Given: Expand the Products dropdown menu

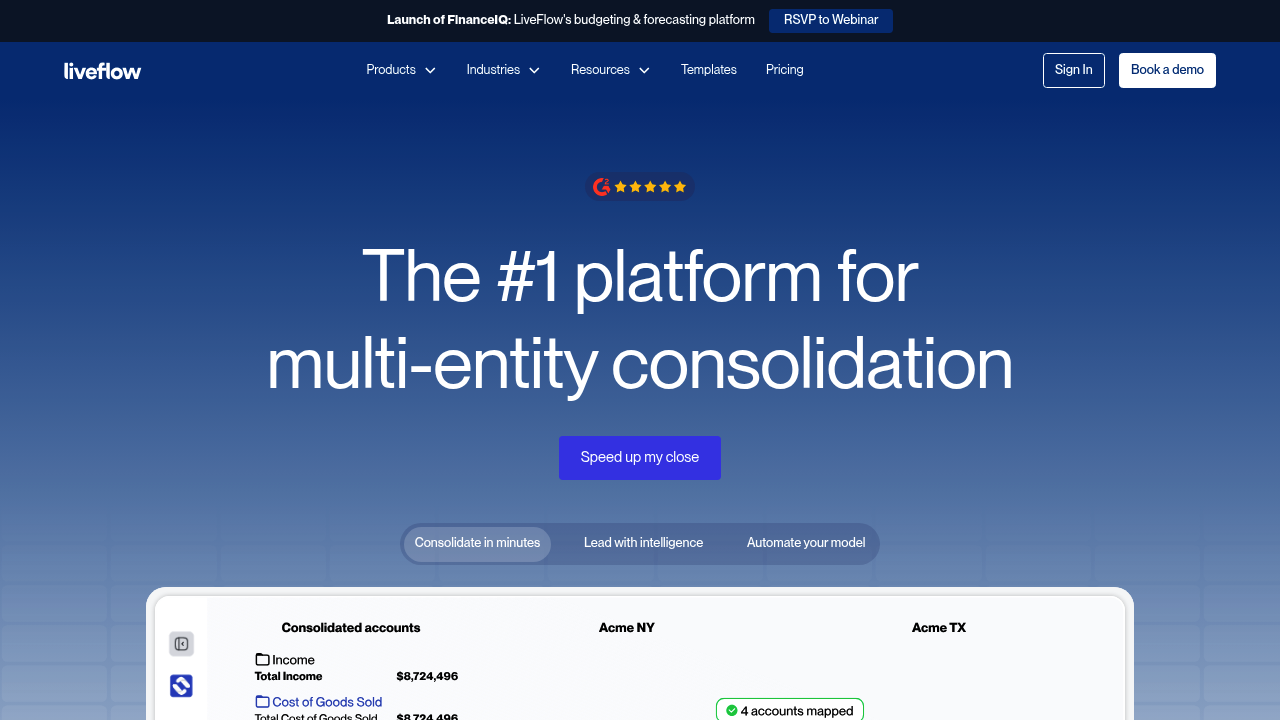Looking at the screenshot, I should point(401,70).
